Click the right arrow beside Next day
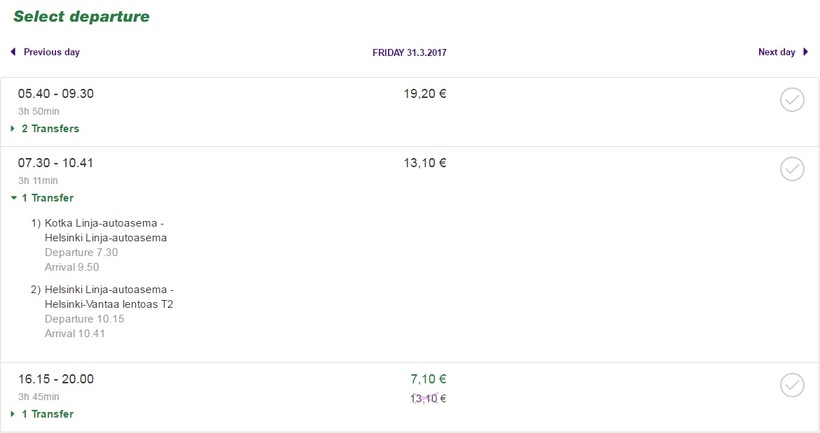The width and height of the screenshot is (820, 433). click(x=806, y=52)
